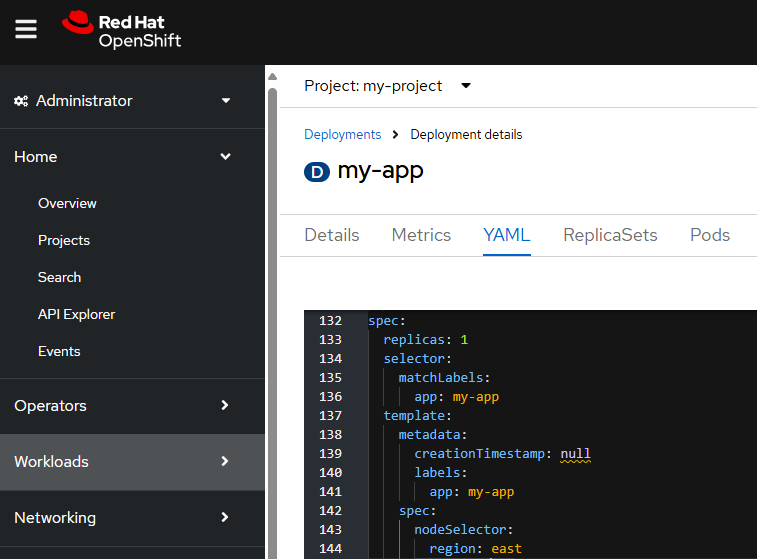This screenshot has width=757, height=559.
Task: Click 'spec:' on line 142
Action: (x=417, y=511)
